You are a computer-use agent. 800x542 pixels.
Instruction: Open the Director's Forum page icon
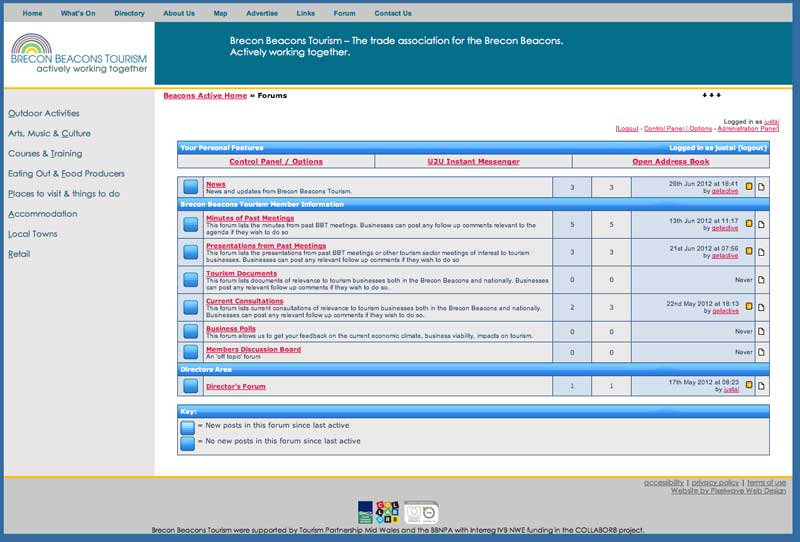(761, 386)
